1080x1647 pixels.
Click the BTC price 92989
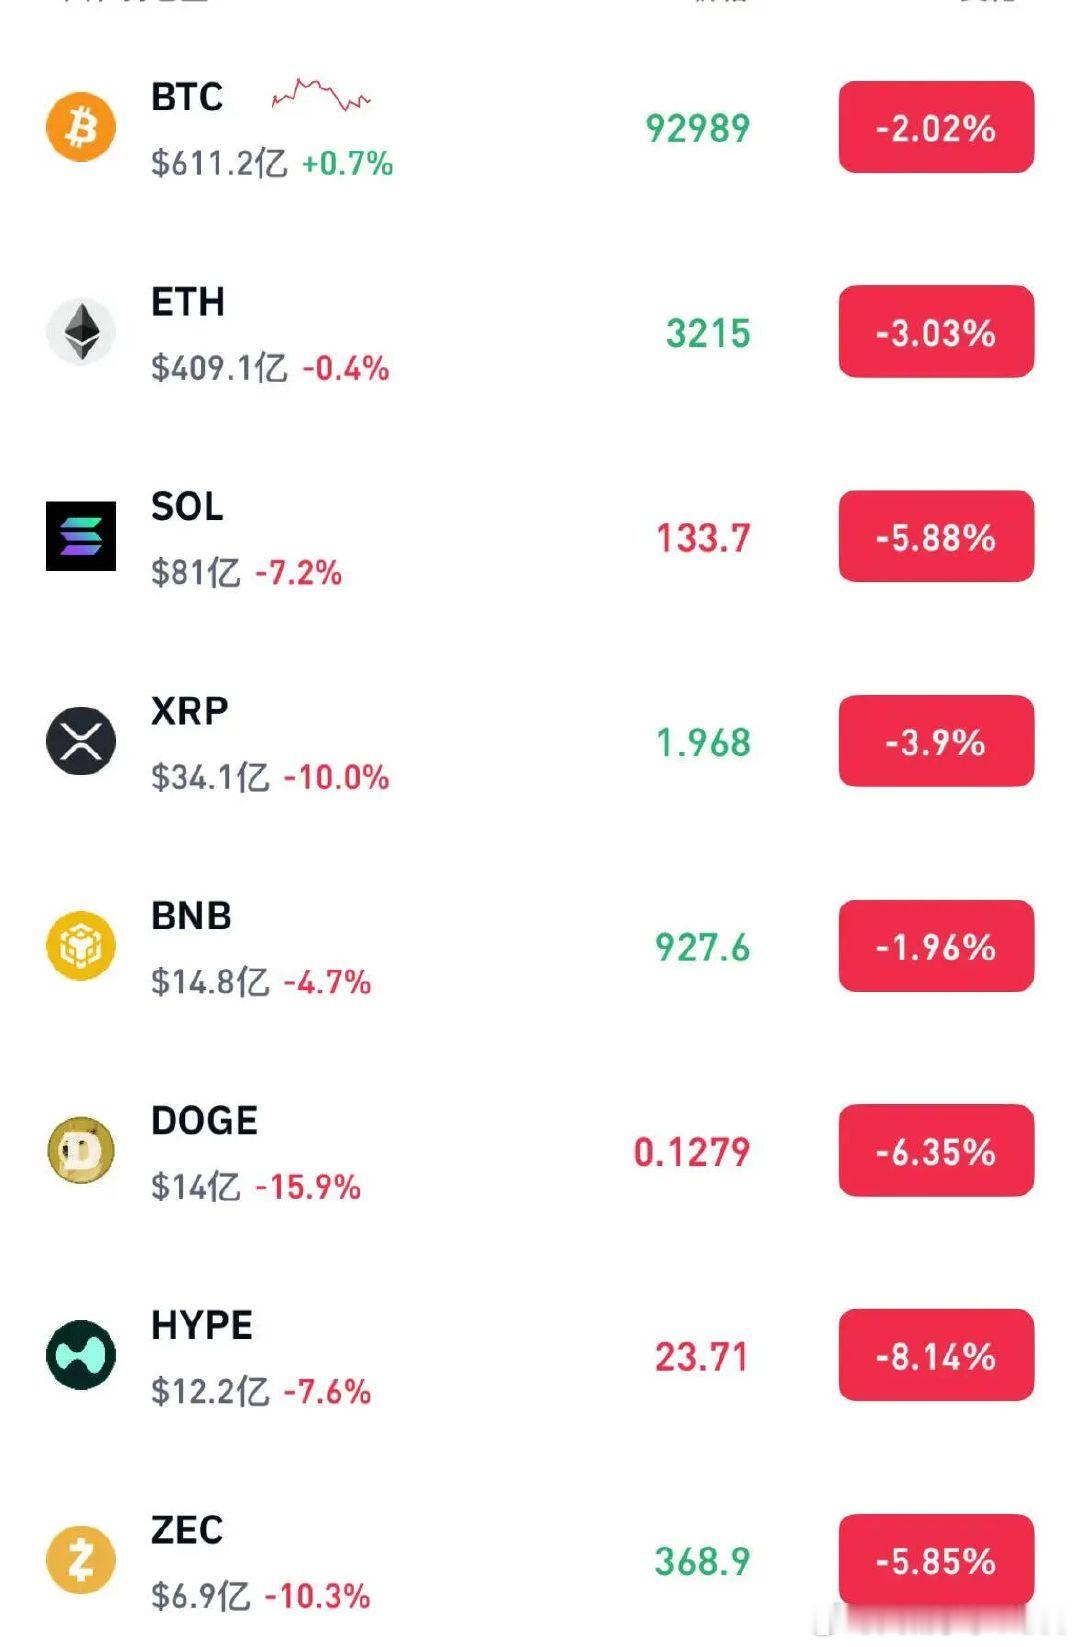pos(698,128)
